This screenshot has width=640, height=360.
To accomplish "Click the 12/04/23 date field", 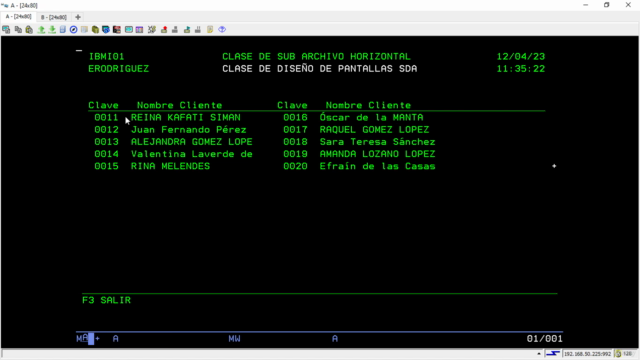I will 521,56.
